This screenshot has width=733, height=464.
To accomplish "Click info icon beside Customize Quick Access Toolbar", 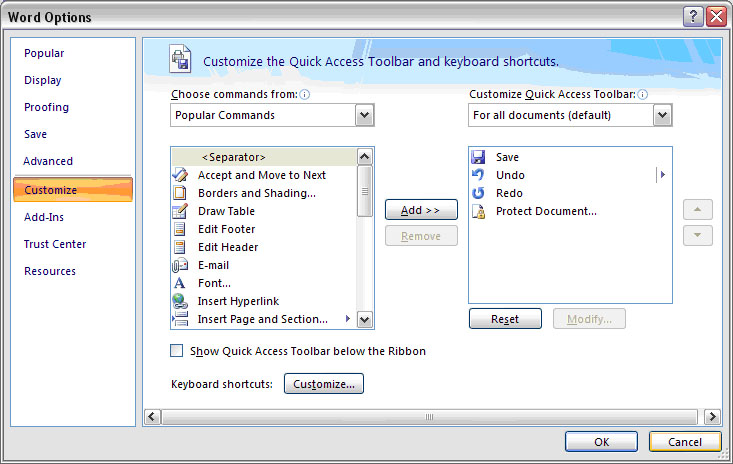I will (x=643, y=94).
